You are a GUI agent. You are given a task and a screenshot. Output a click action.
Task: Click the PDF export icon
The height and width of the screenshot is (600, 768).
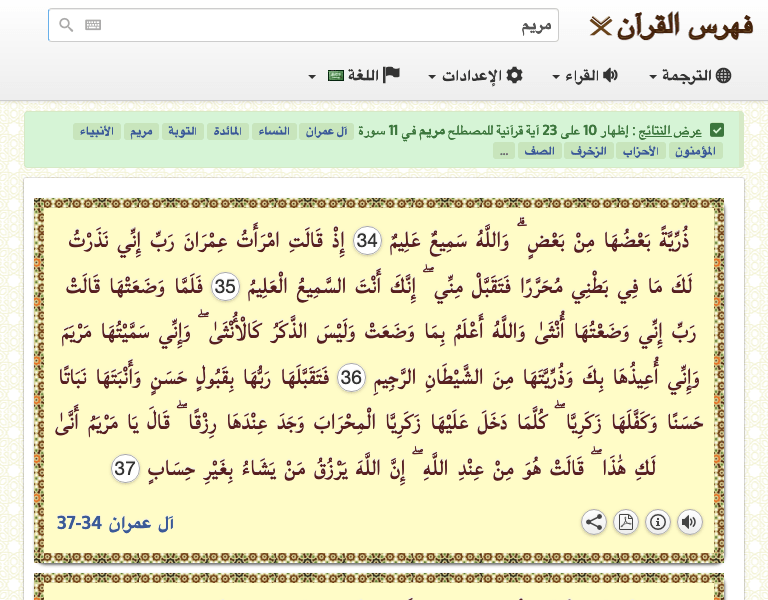[x=626, y=522]
